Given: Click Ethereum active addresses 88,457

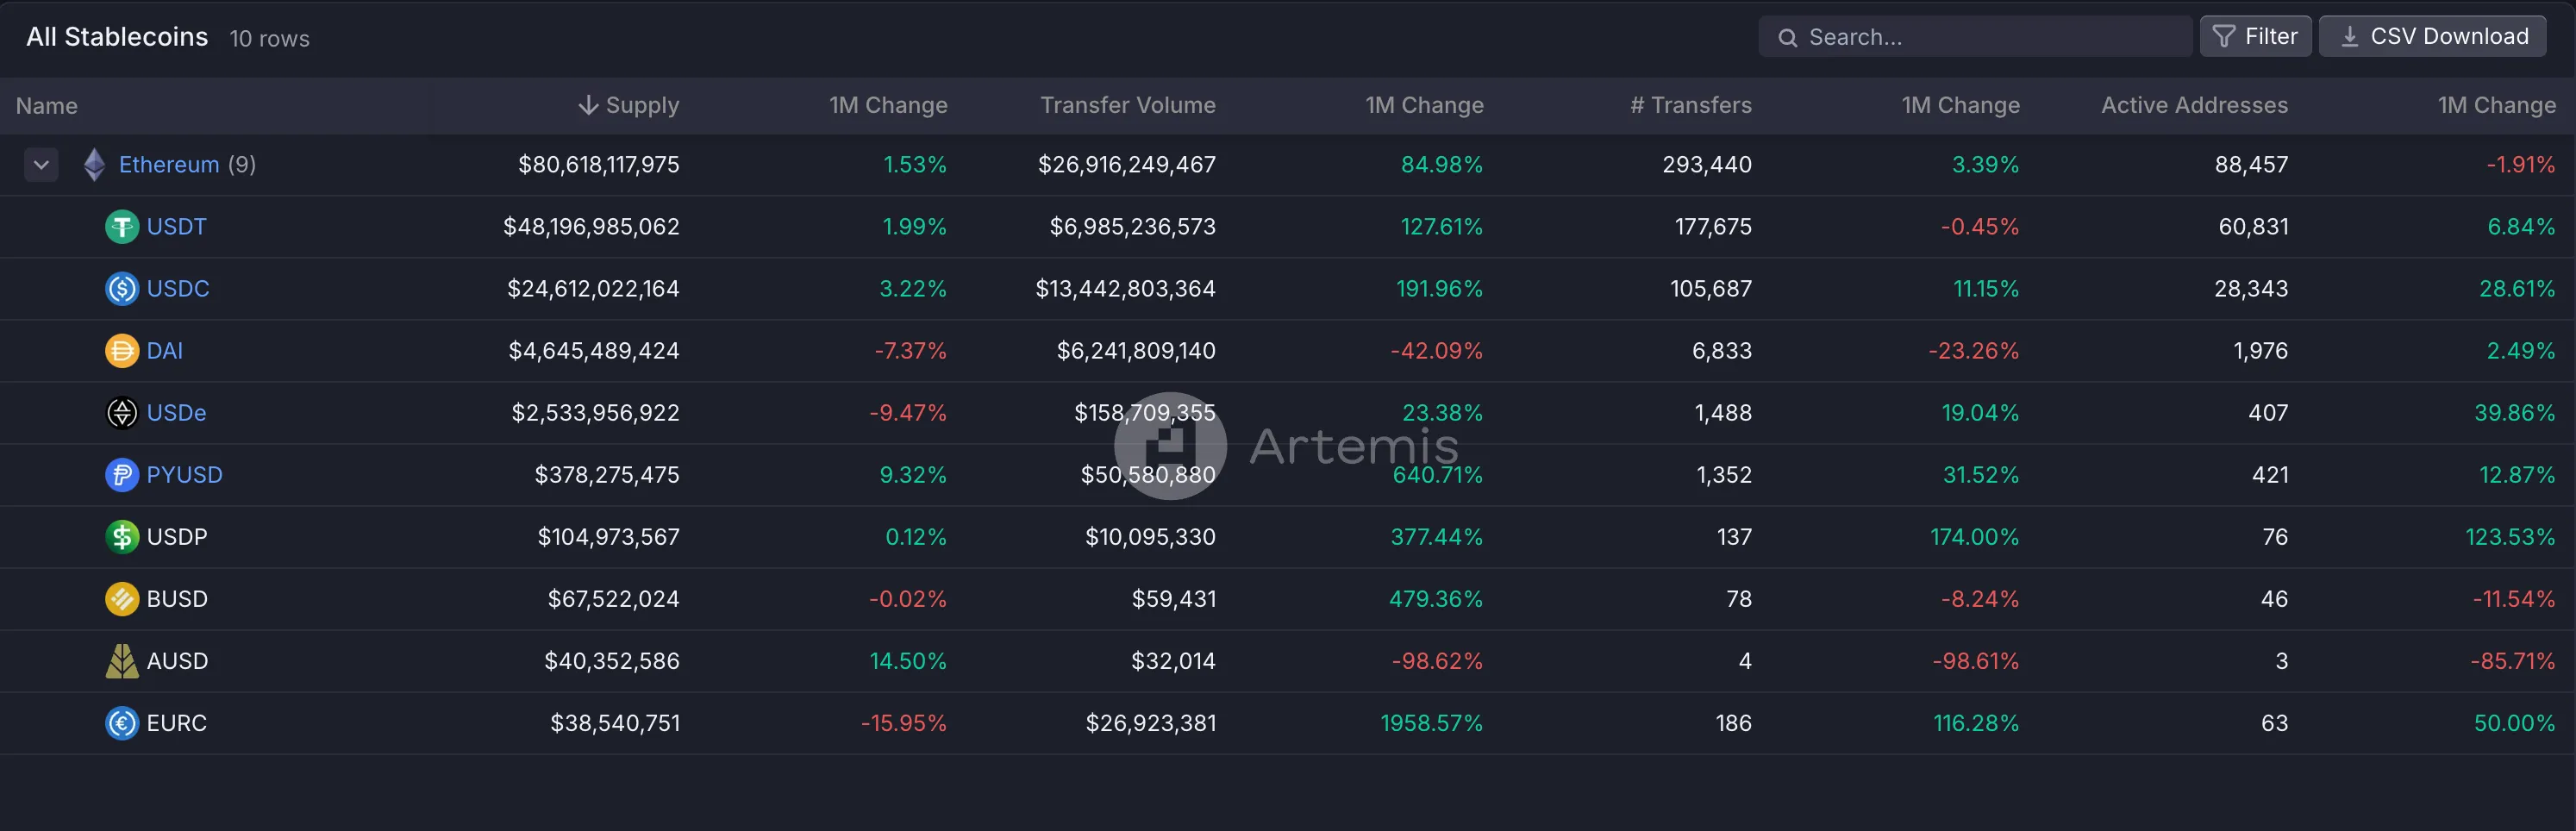Looking at the screenshot, I should click(x=2251, y=164).
